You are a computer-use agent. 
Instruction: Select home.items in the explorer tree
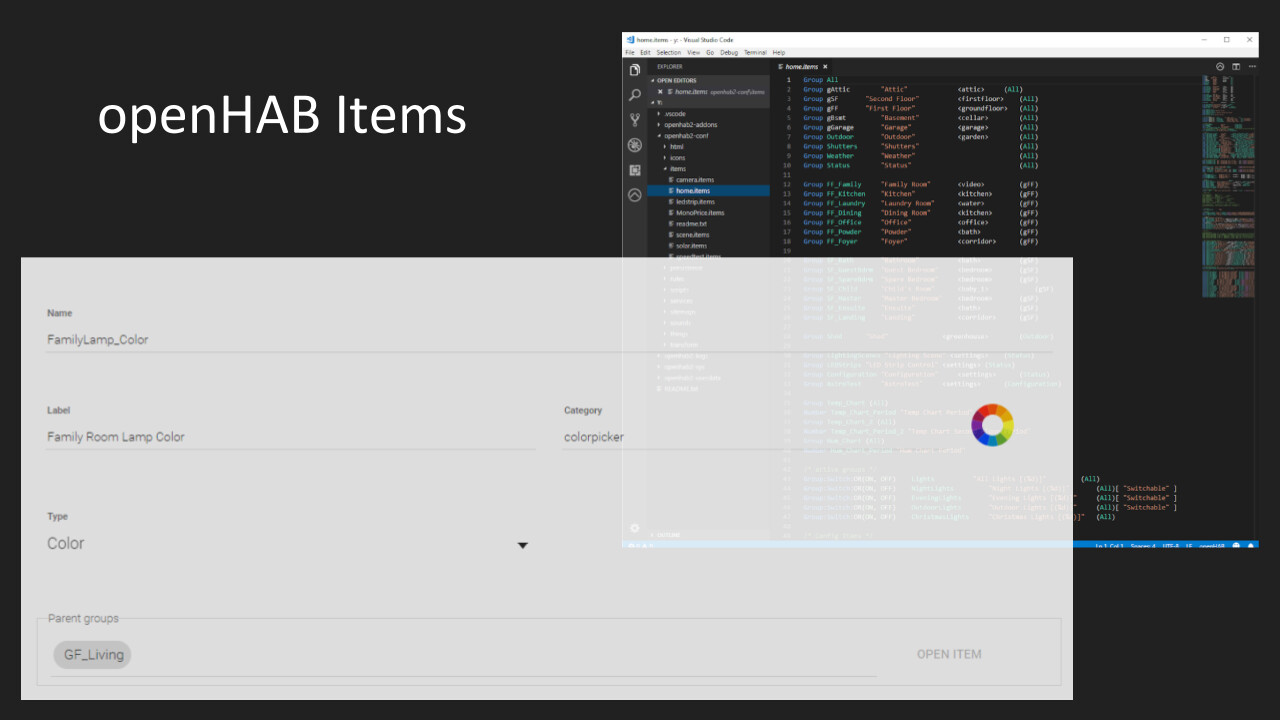(710, 190)
